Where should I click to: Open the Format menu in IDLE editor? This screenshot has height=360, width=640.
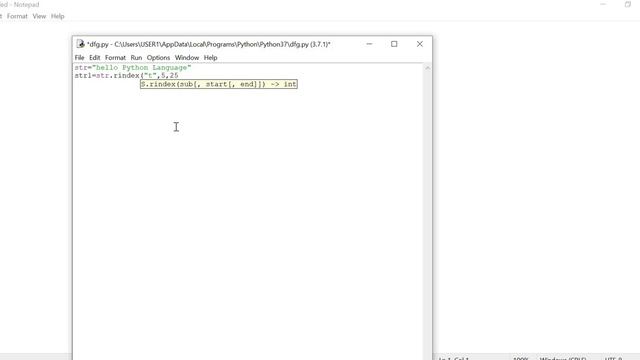115,58
